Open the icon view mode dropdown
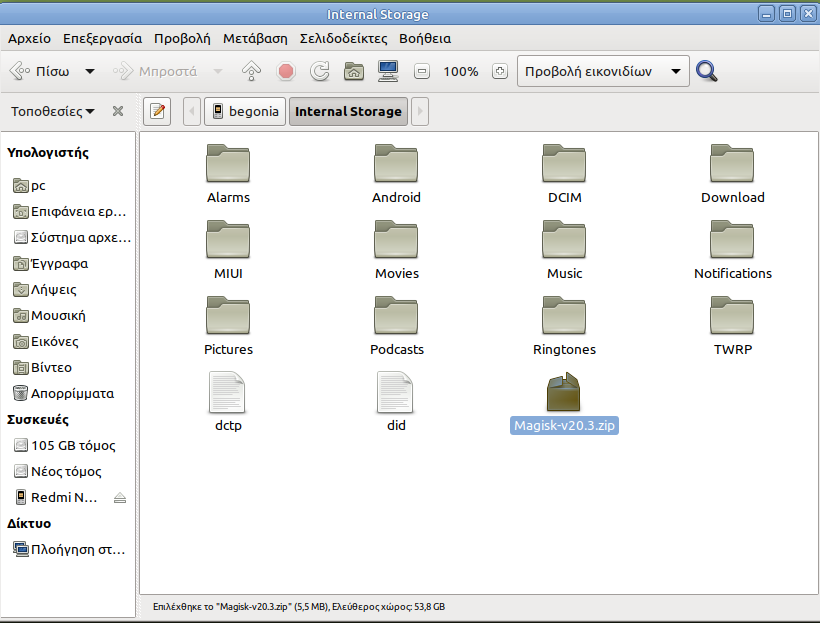This screenshot has width=820, height=623. [x=603, y=72]
